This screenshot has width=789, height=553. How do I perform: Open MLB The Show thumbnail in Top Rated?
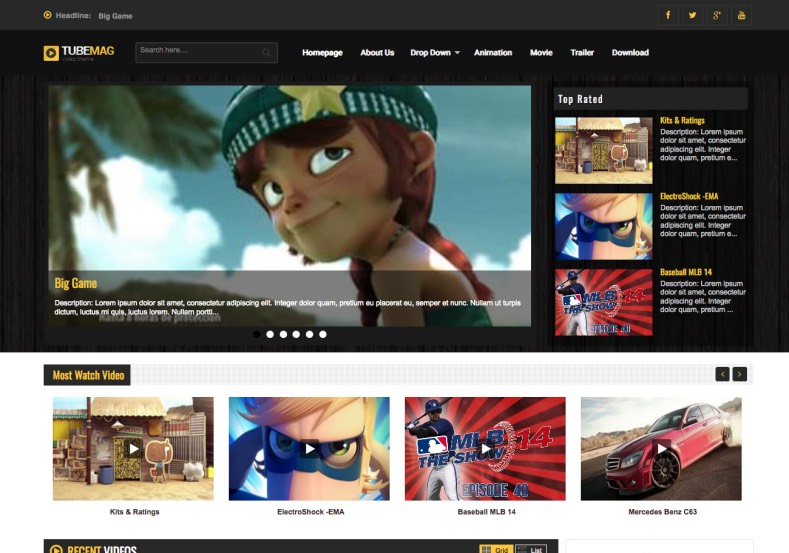tap(603, 302)
